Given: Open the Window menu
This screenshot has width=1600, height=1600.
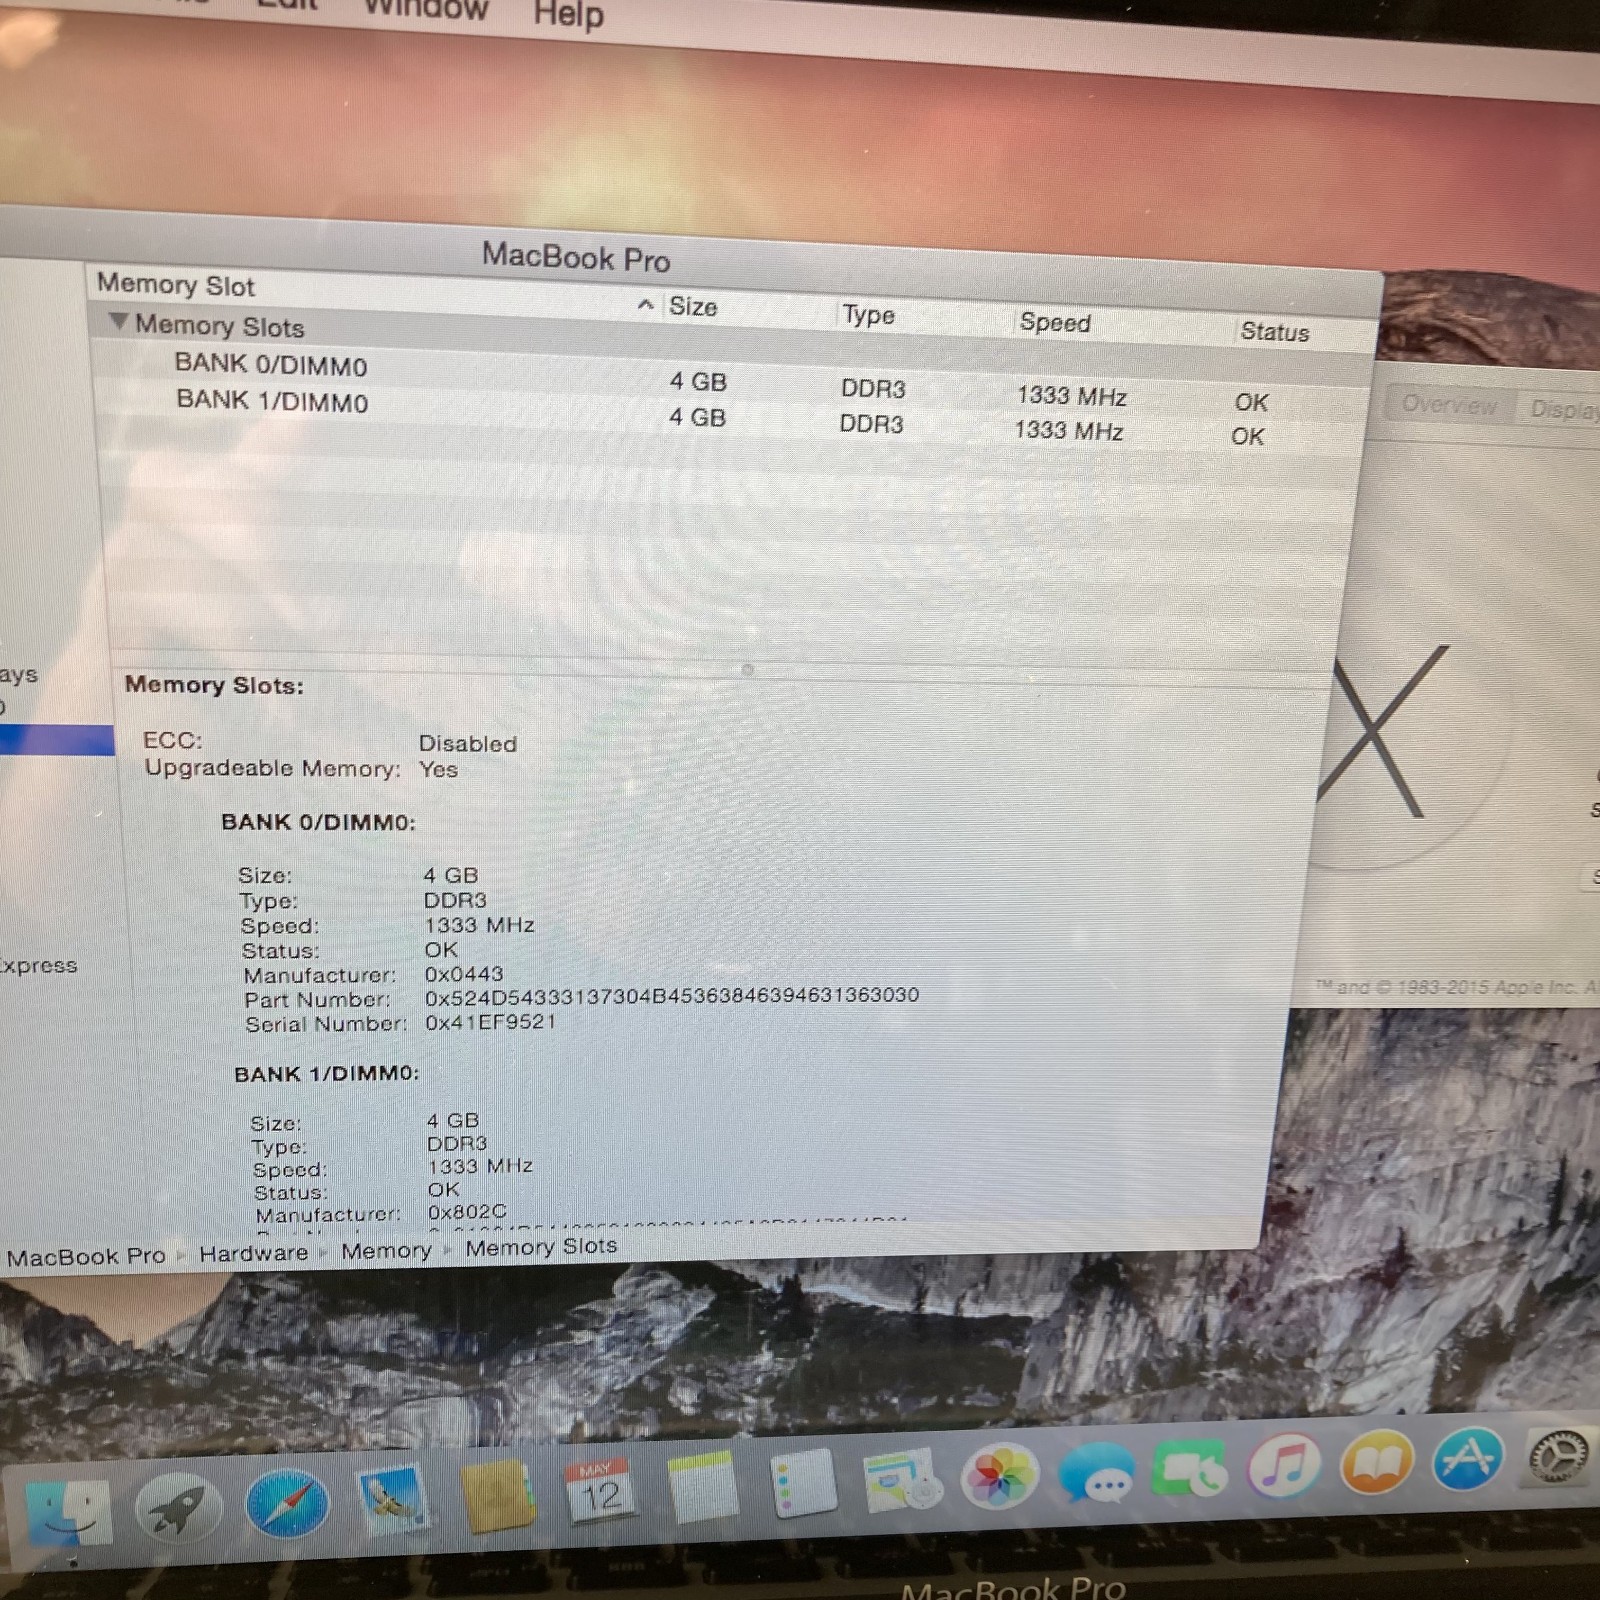Looking at the screenshot, I should pos(426,10).
